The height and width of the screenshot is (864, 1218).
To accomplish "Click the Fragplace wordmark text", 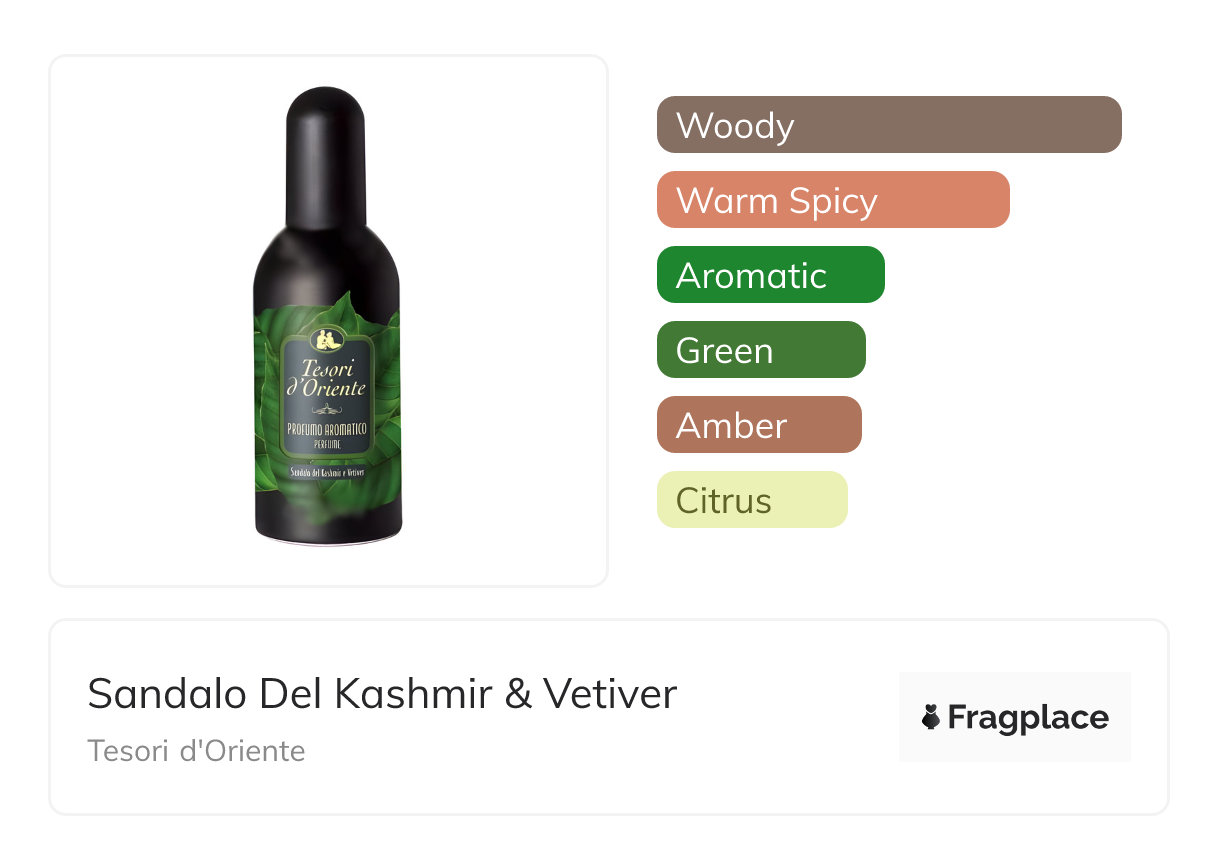I will point(1028,718).
